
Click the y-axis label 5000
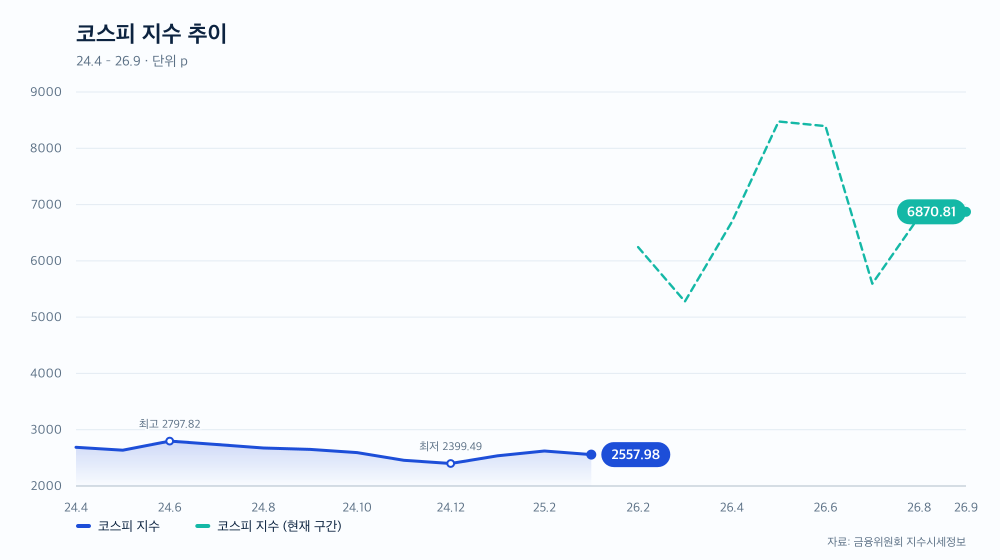(46, 317)
